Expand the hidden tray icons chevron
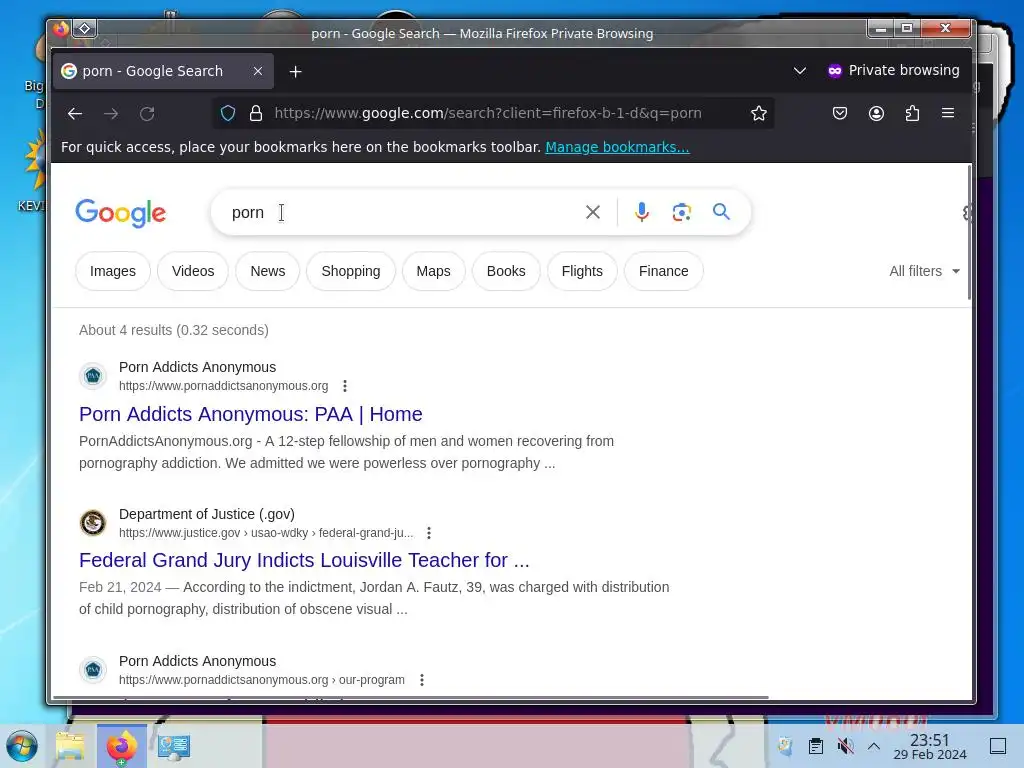 tap(874, 746)
